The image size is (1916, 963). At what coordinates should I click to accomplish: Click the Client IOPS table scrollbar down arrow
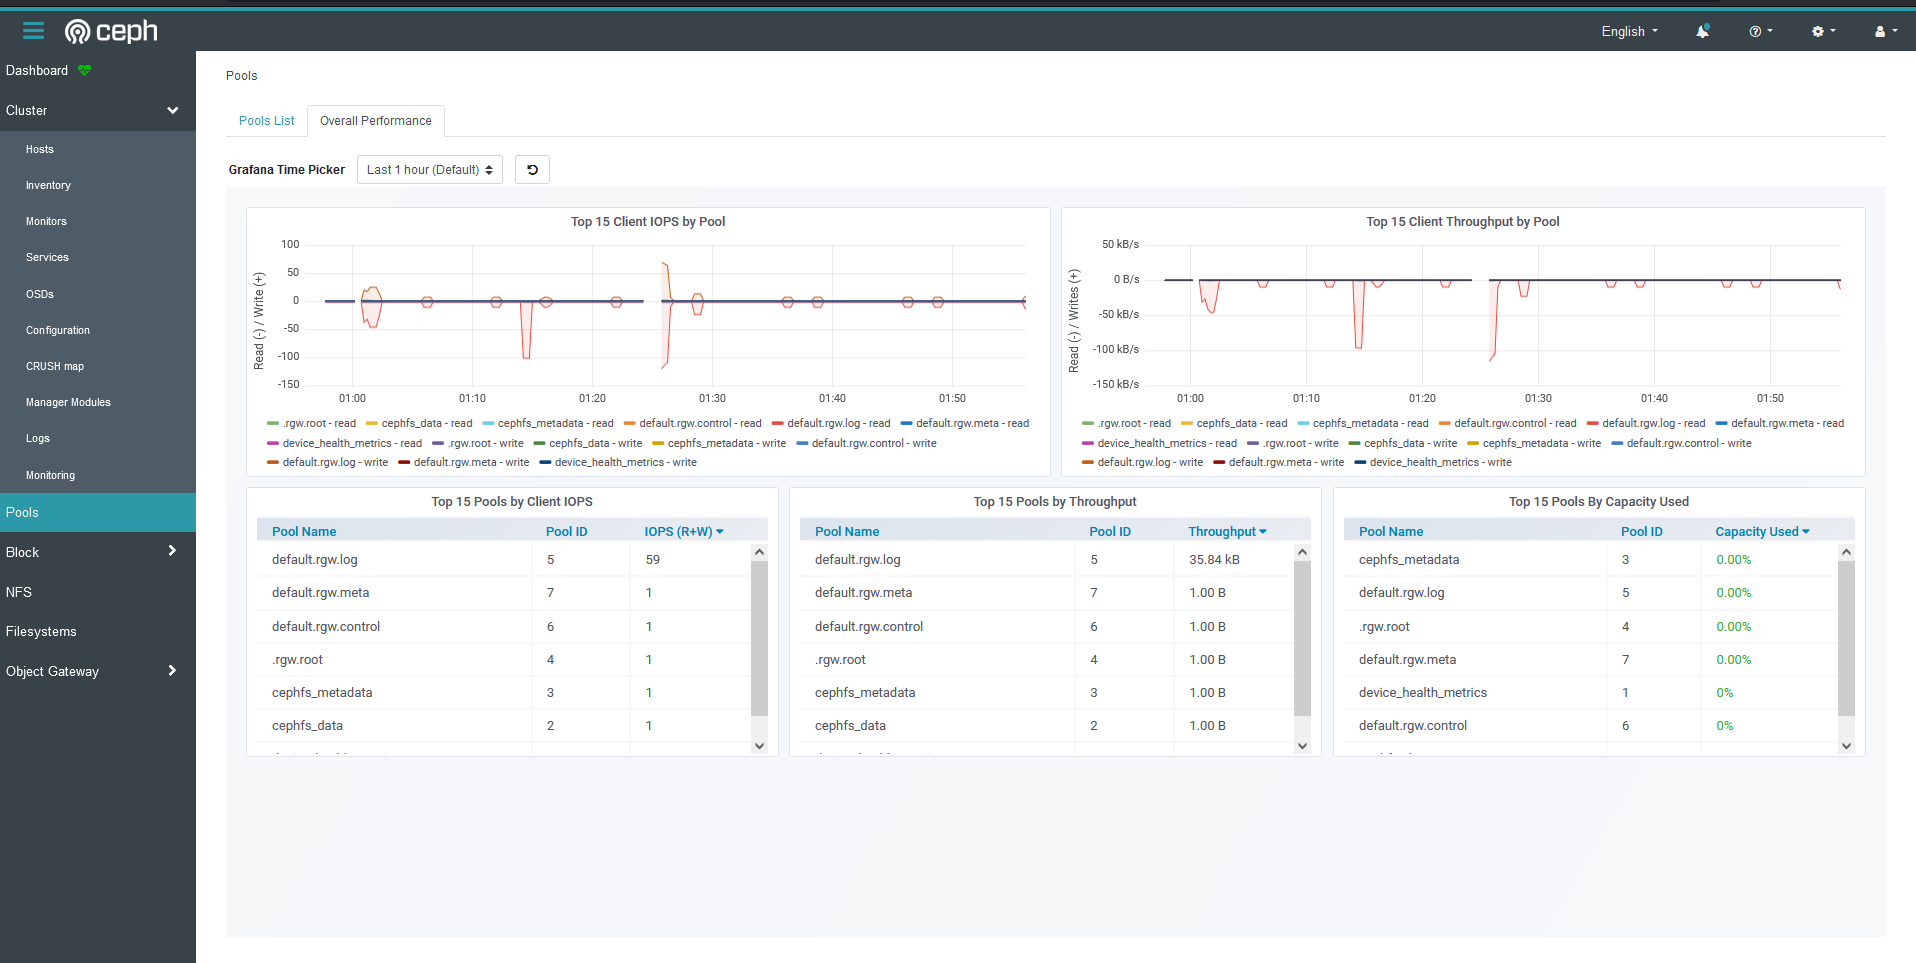tap(760, 746)
